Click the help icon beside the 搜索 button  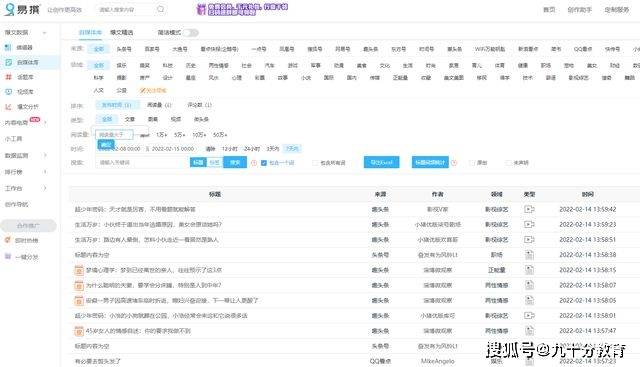click(254, 162)
